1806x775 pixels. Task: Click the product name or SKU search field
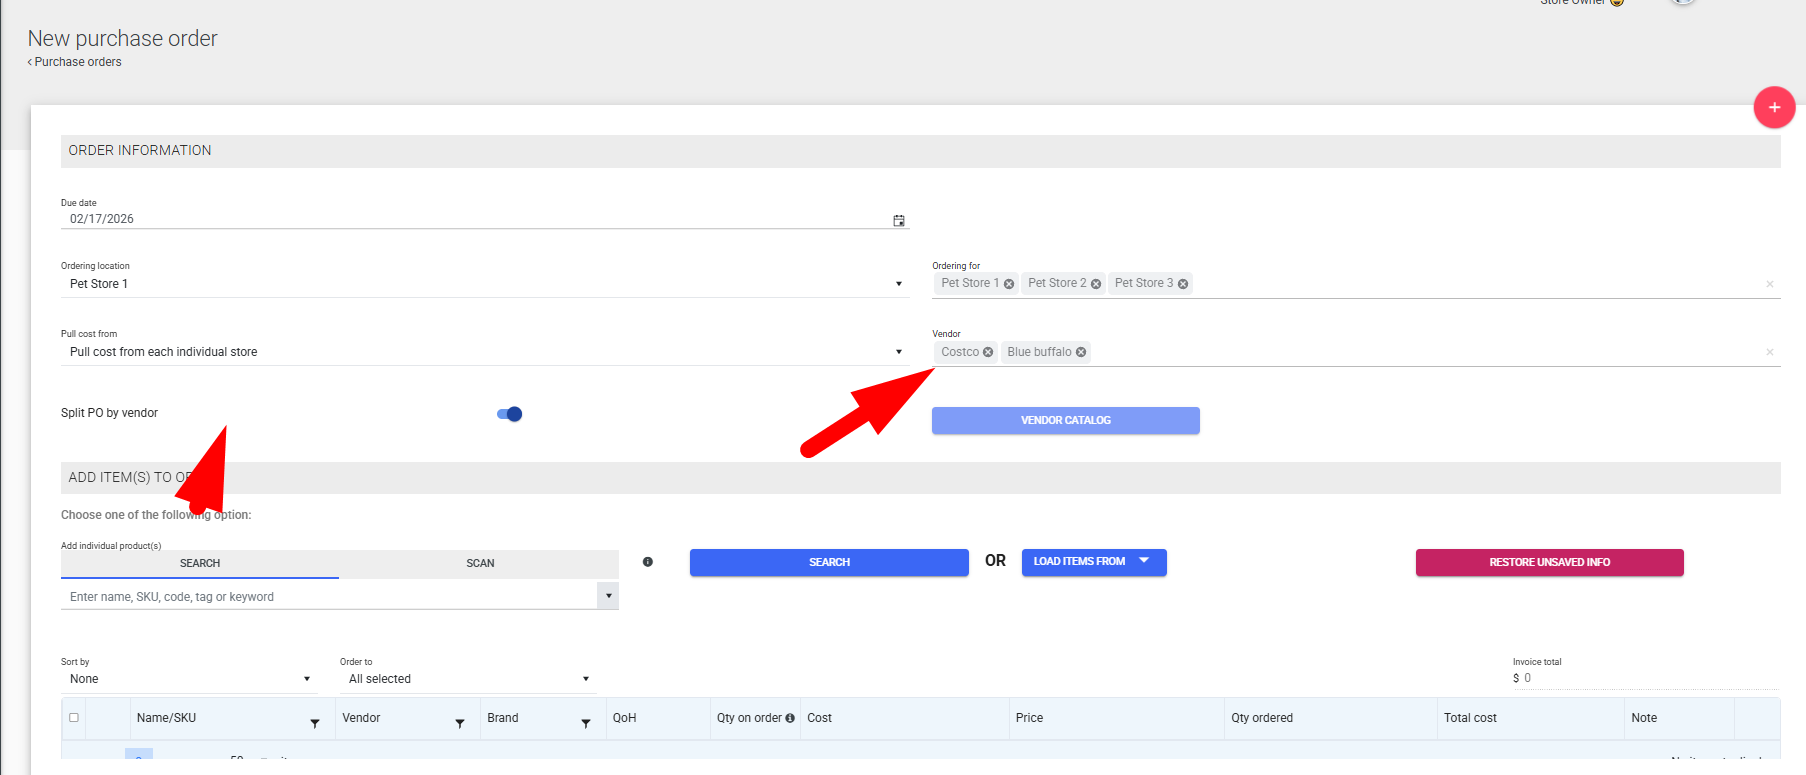[x=330, y=597]
